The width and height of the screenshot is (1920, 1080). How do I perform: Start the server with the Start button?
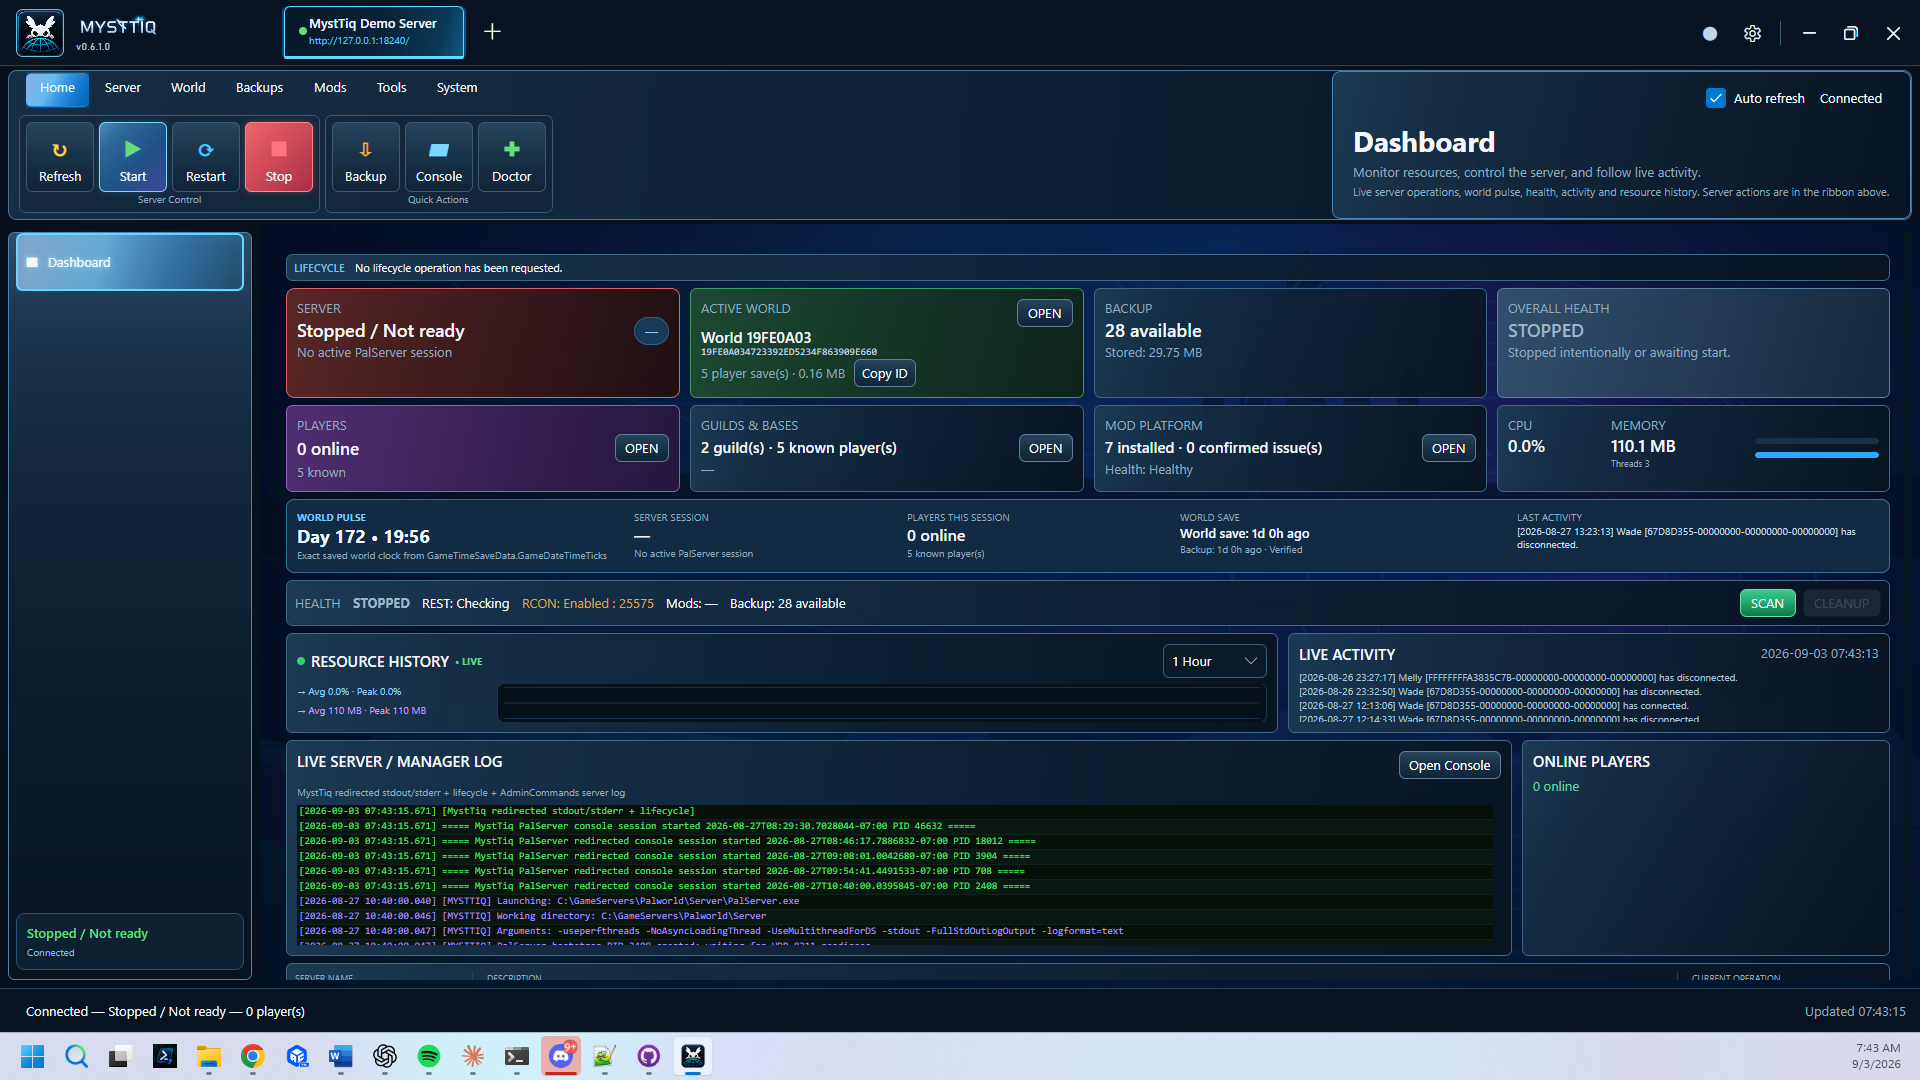[x=133, y=157]
